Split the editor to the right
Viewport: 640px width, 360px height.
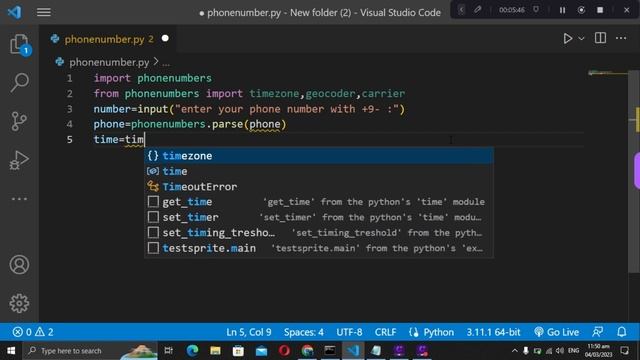600,38
